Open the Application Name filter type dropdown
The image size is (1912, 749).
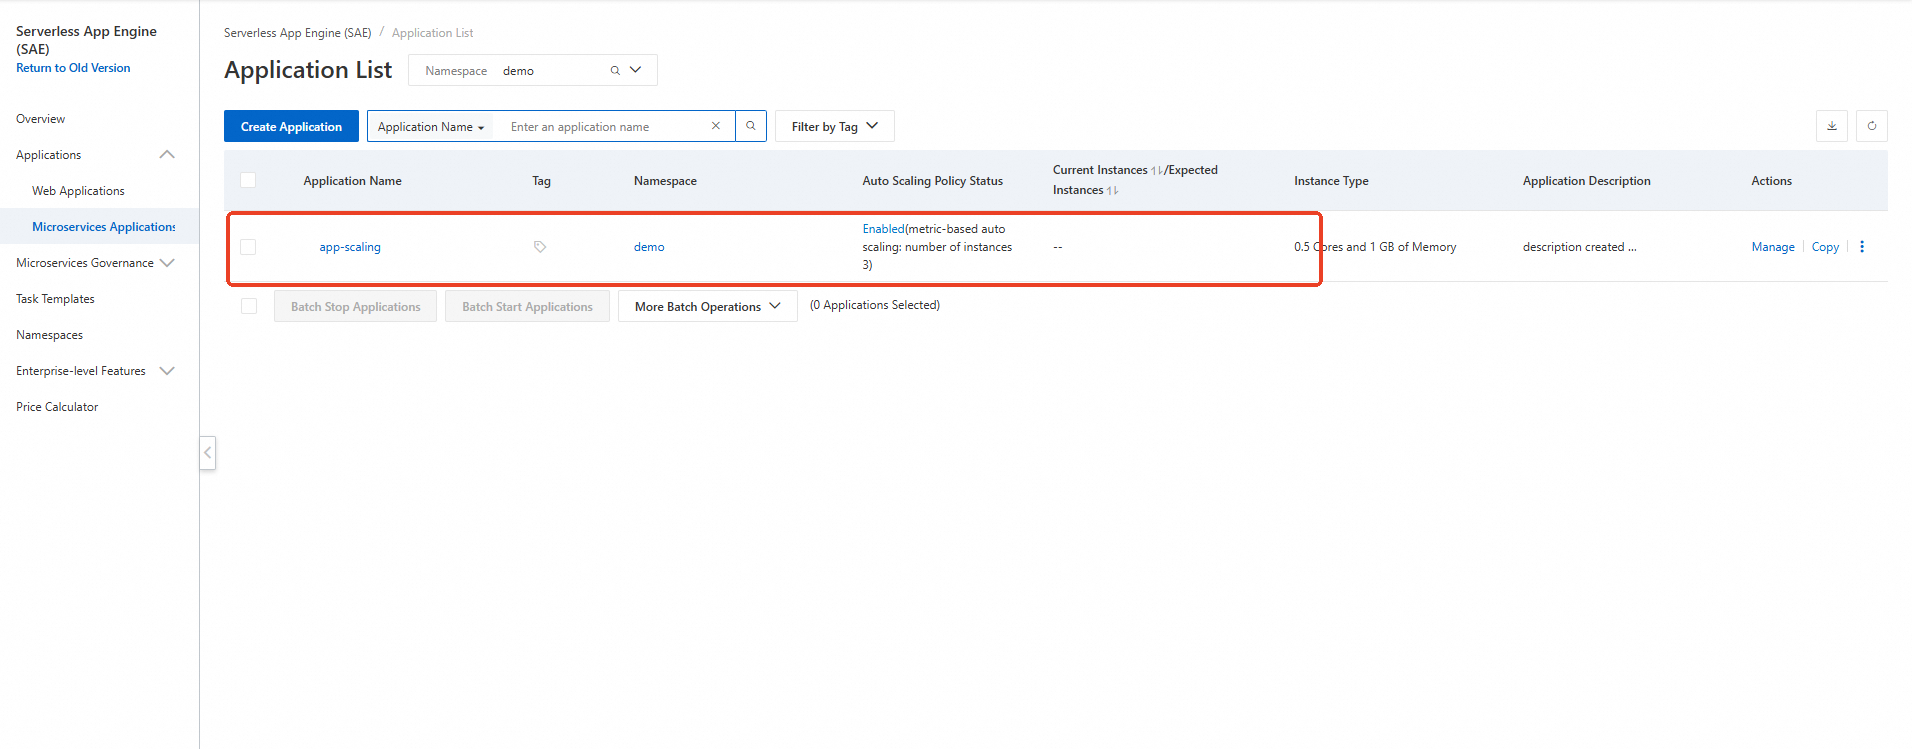tap(431, 127)
